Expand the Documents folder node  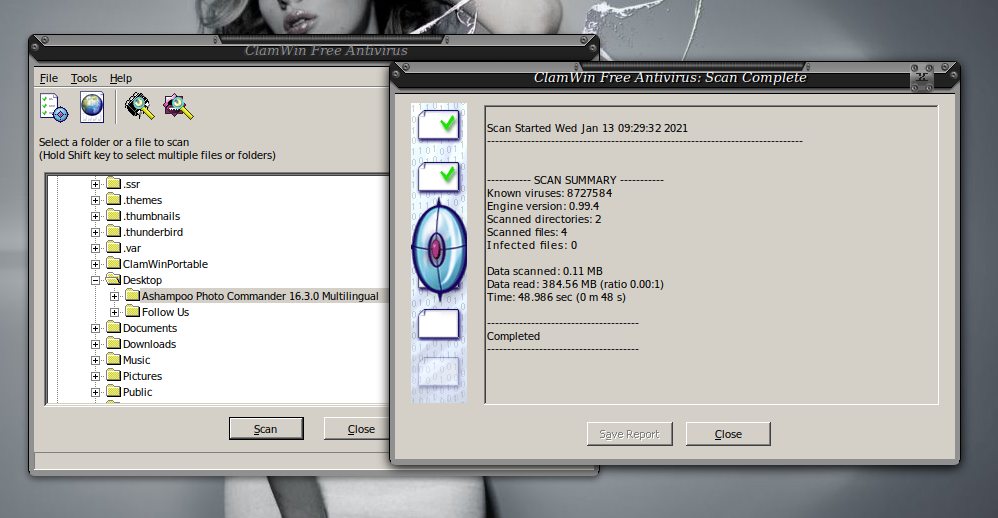[x=95, y=328]
